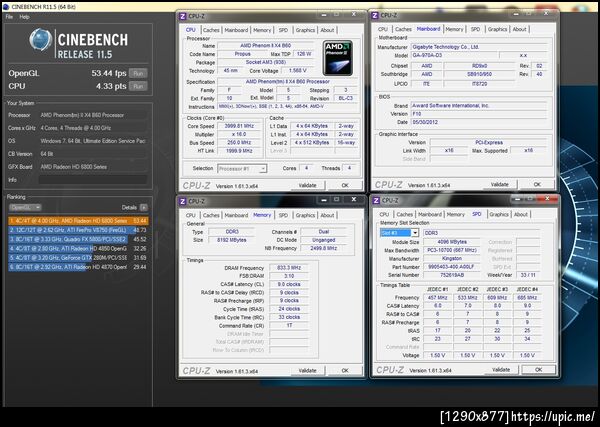Image resolution: width=600 pixels, height=427 pixels.
Task: Click the Max Bandwidth value PC3-10700
Action: click(452, 250)
